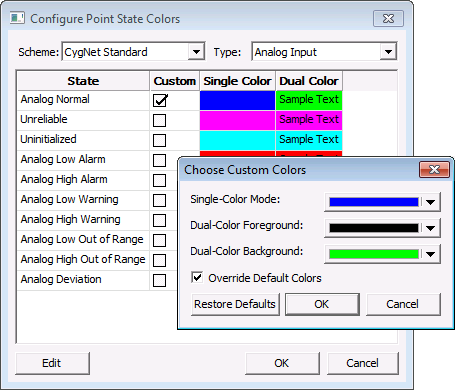Click the Custom column header
The width and height of the screenshot is (455, 390).
[x=175, y=81]
